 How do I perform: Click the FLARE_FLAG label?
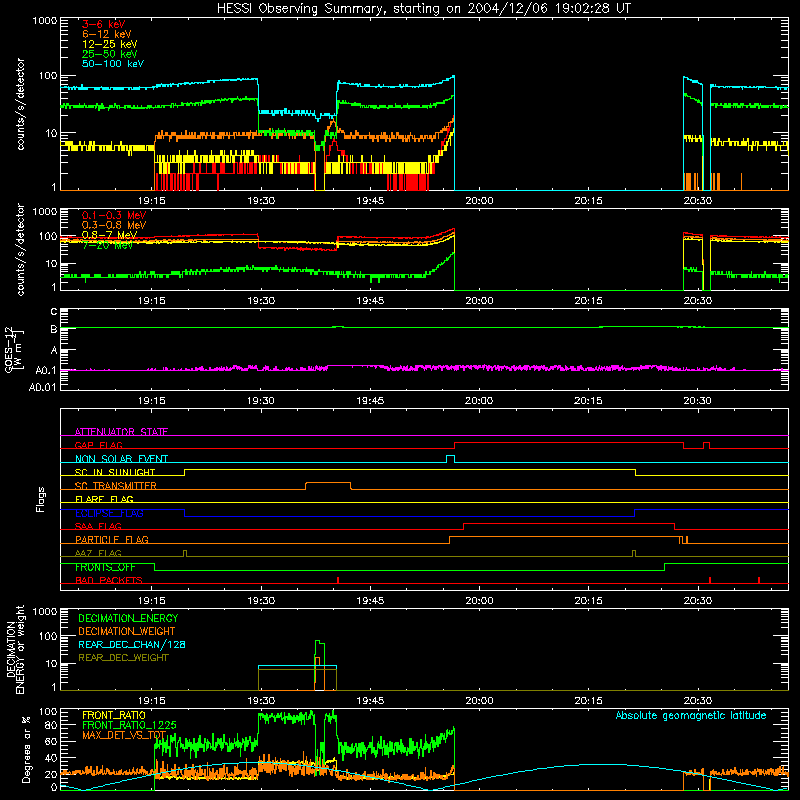(104, 499)
